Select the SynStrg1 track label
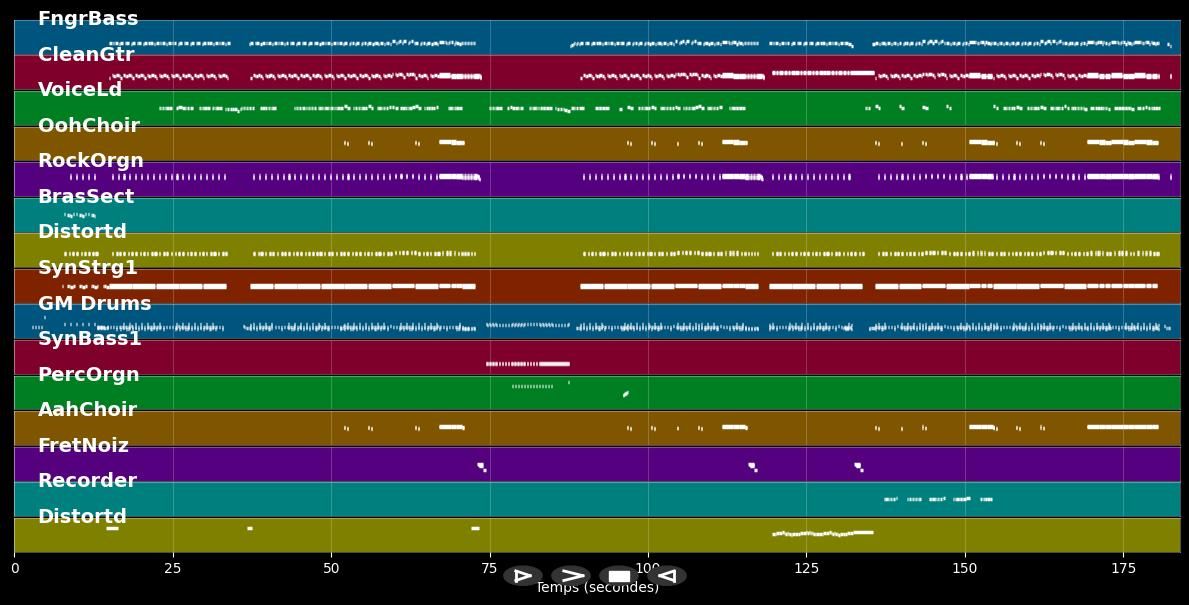 [88, 268]
